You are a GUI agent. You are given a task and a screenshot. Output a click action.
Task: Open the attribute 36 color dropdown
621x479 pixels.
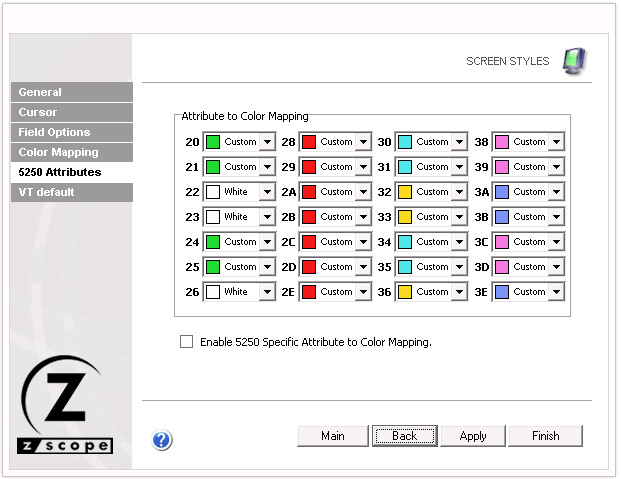coord(459,292)
